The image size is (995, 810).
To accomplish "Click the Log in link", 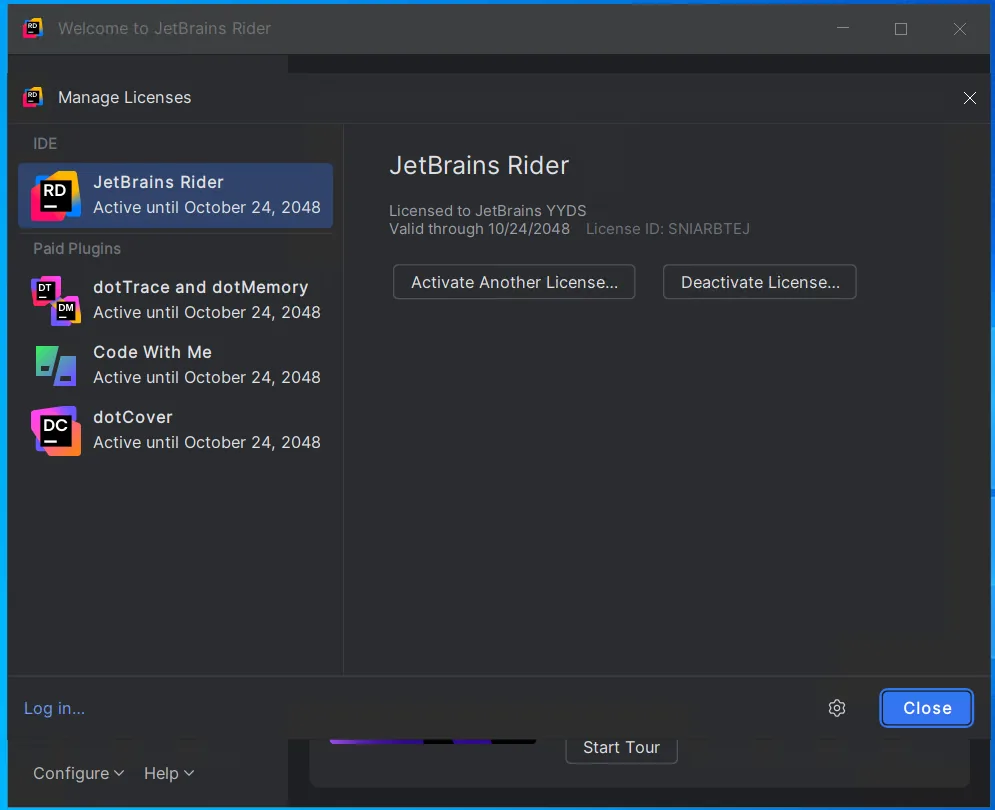I will (55, 708).
